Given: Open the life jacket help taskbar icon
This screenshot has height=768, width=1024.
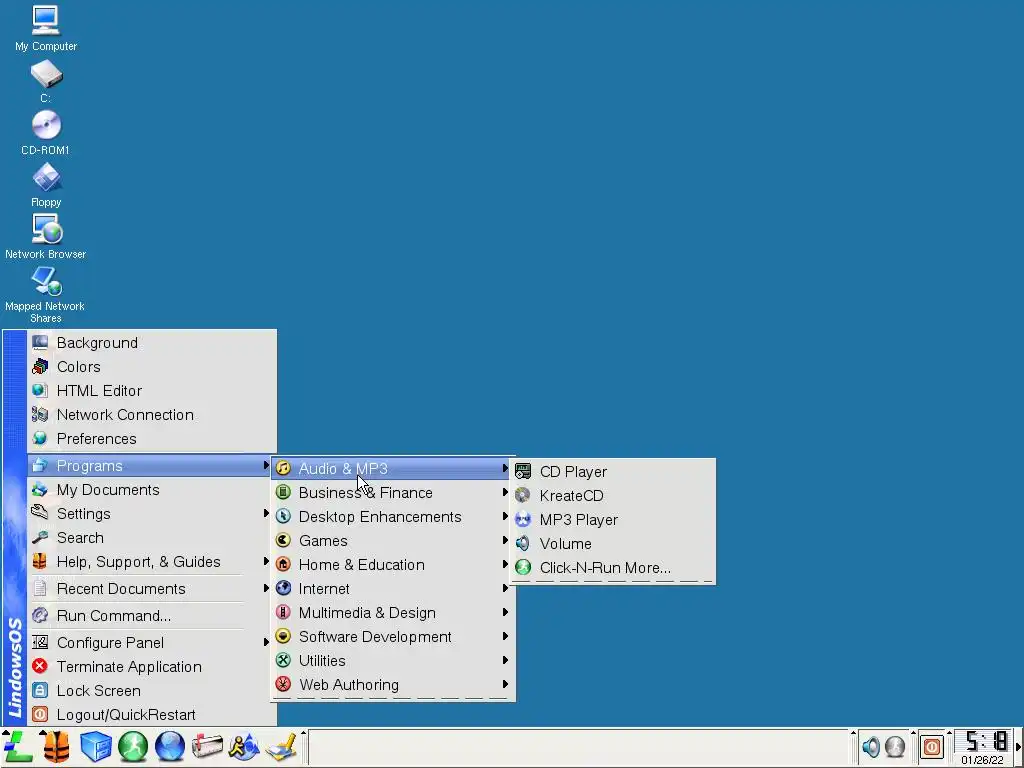Looking at the screenshot, I should pos(57,746).
